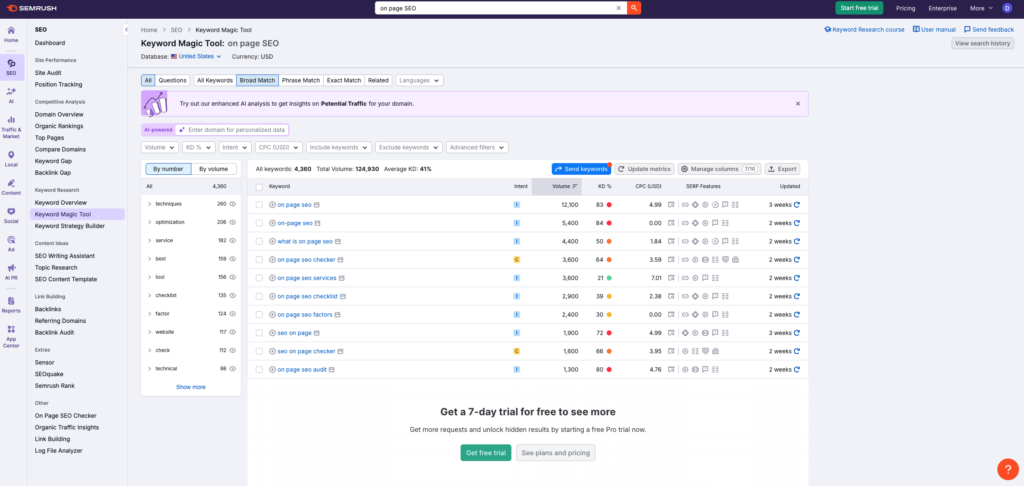
Task: Open the orange help question-mark bubble
Action: tap(1008, 469)
